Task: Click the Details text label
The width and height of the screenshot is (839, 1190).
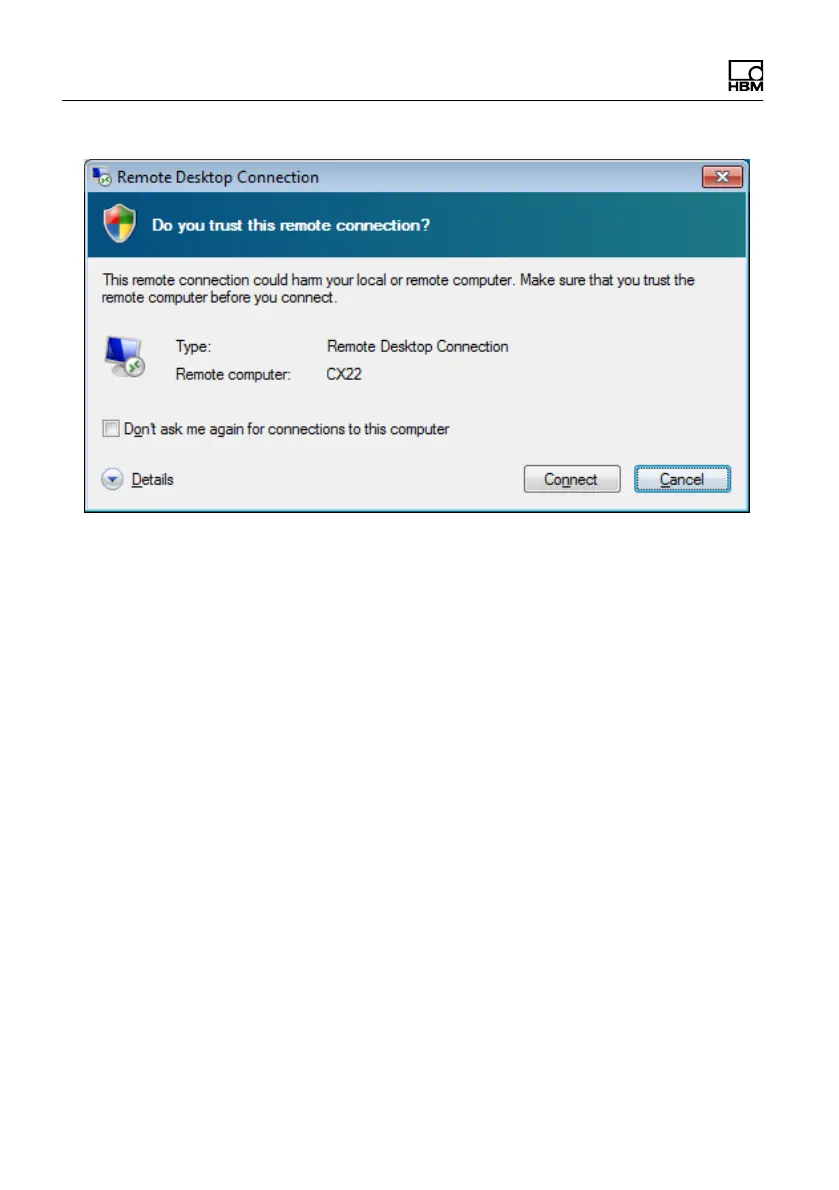Action: [x=152, y=480]
